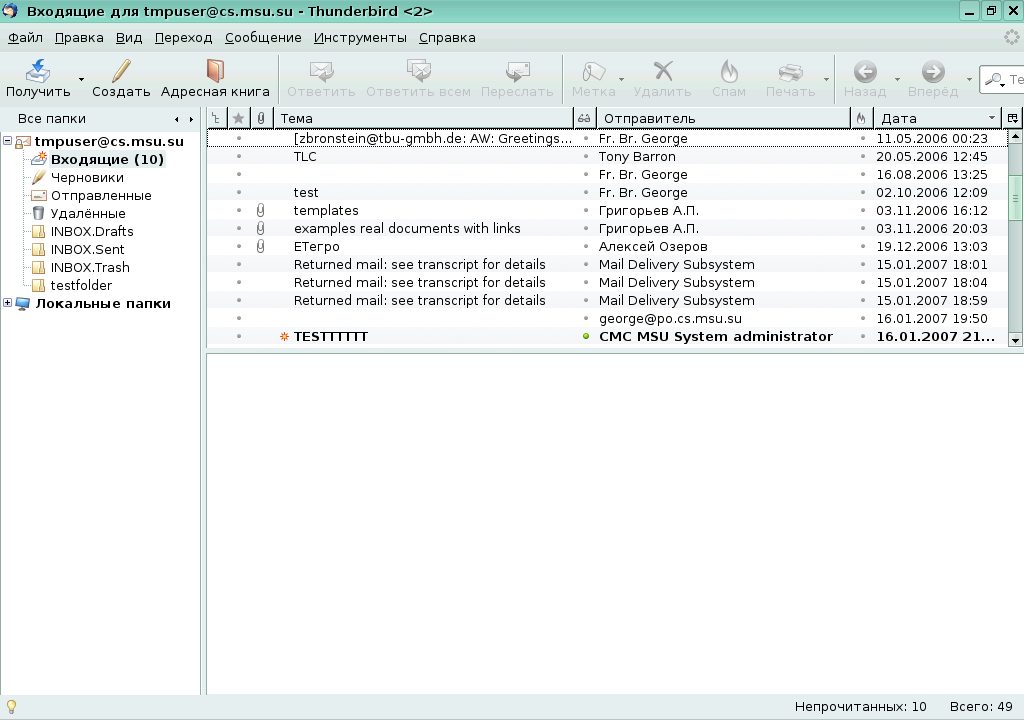This screenshot has width=1024, height=720.
Task: Collapse the tmpuser@cs.msu.su account tree
Action: coord(8,141)
